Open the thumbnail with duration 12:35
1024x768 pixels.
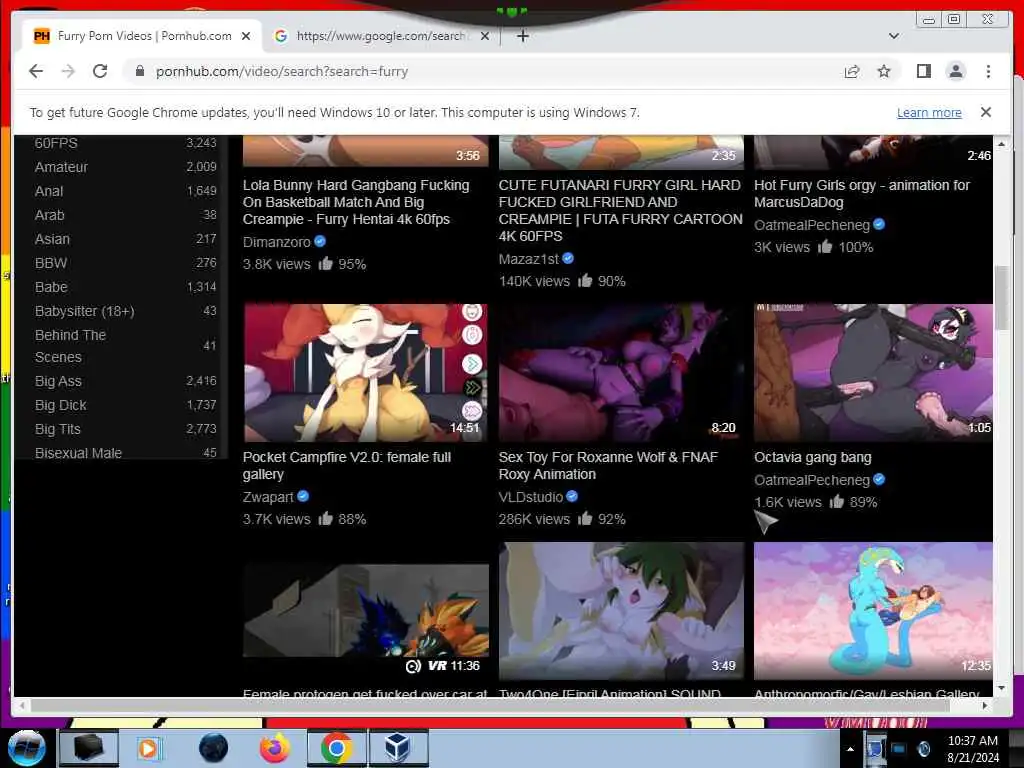873,611
